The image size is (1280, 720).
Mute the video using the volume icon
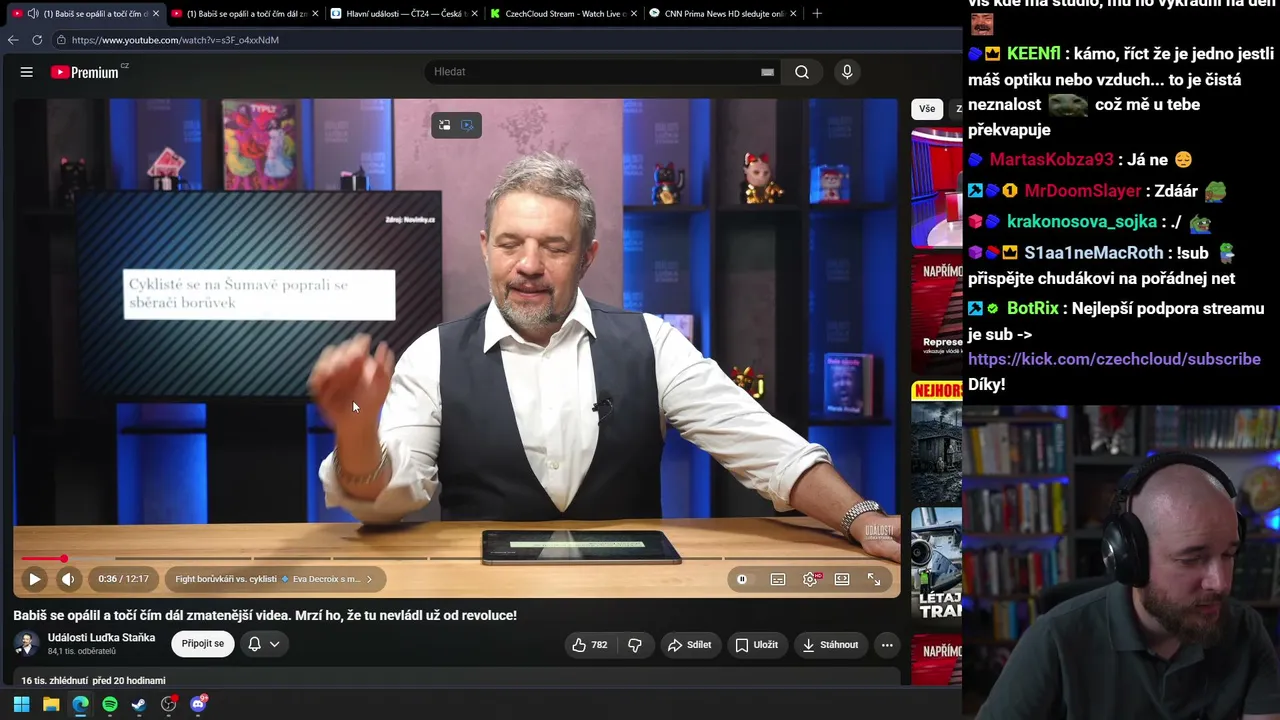point(68,579)
